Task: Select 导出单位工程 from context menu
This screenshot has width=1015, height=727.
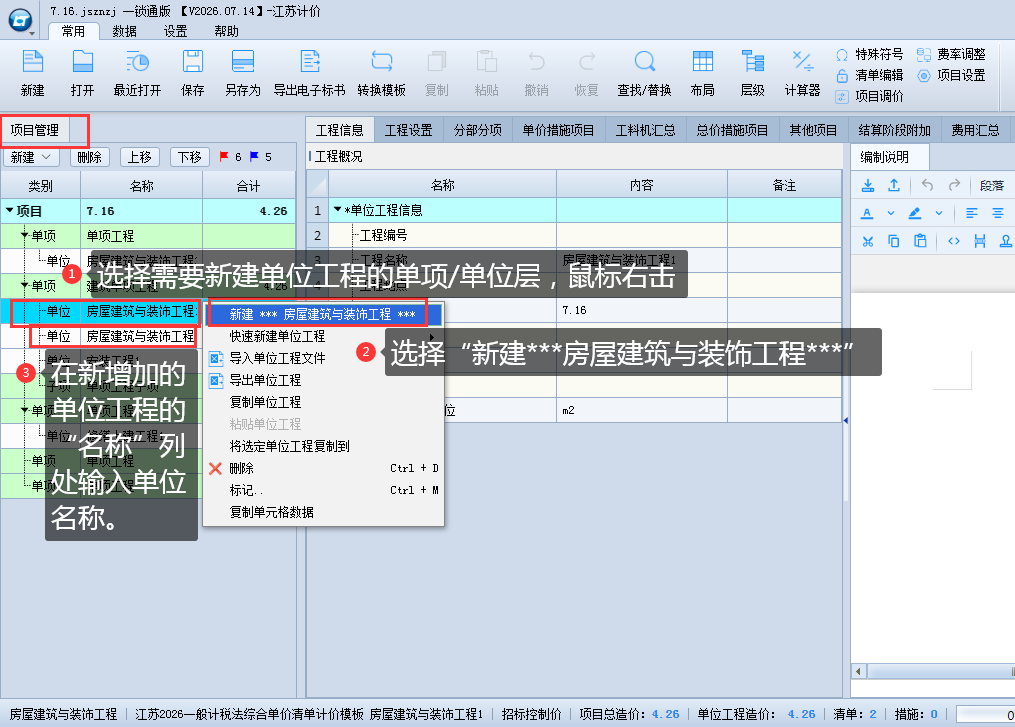Action: click(324, 381)
